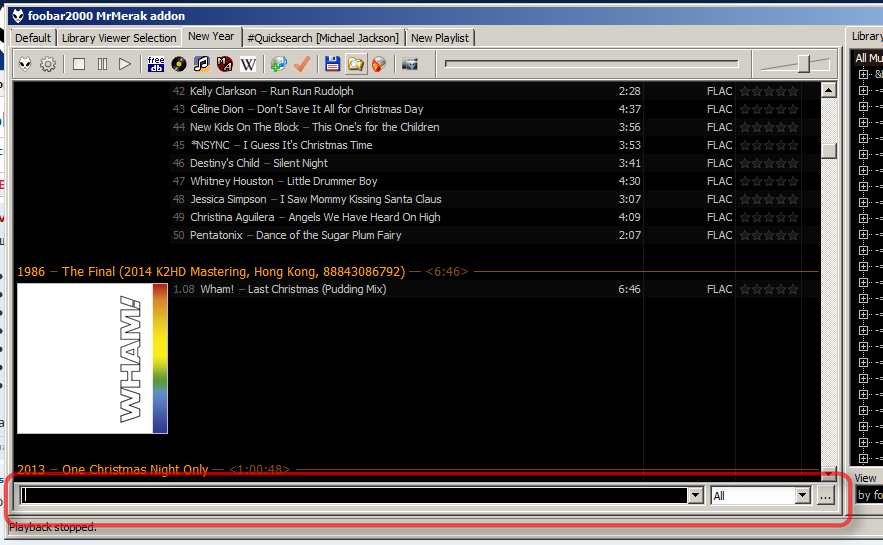Click the camera icon in toolbar
The height and width of the screenshot is (545, 883).
[x=410, y=64]
